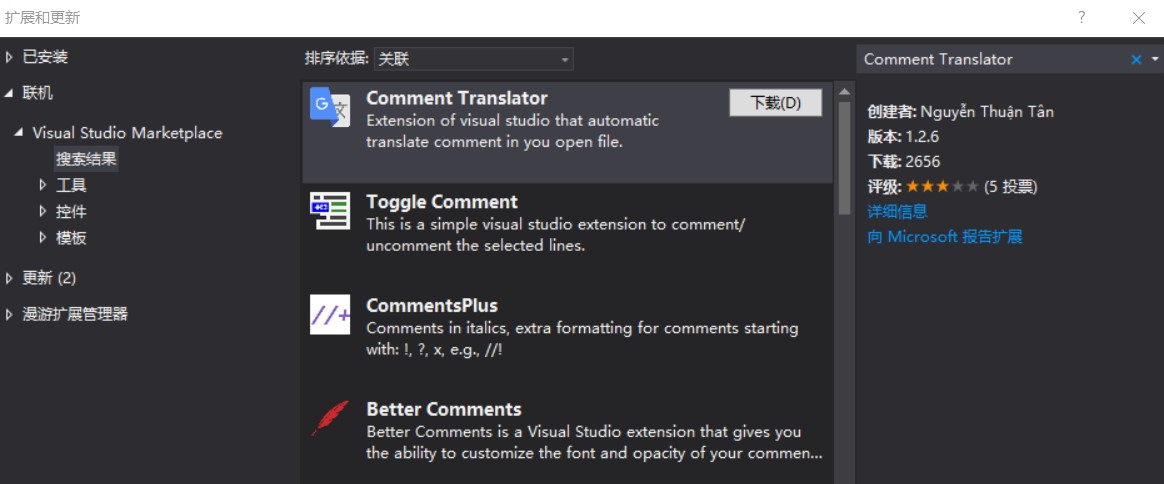Viewport: 1164px width, 484px height.
Task: Click the Comment Translator Google translate icon
Action: [x=330, y=108]
